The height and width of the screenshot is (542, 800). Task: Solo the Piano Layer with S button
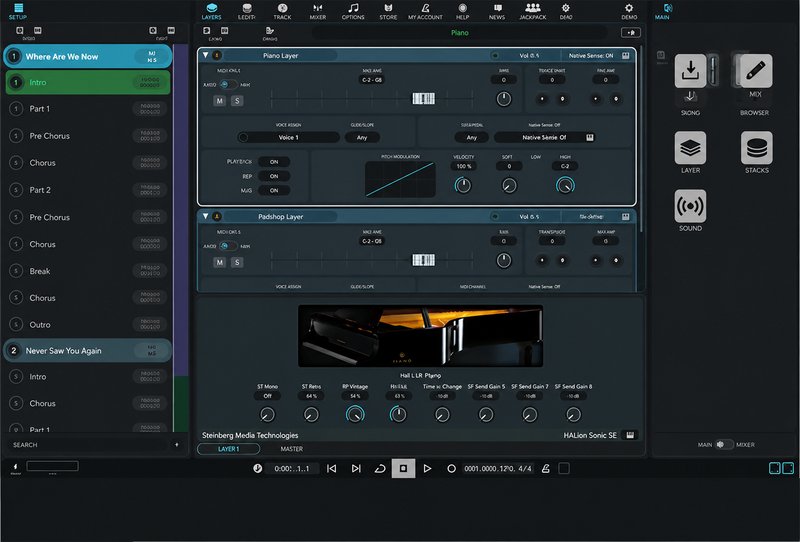237,101
